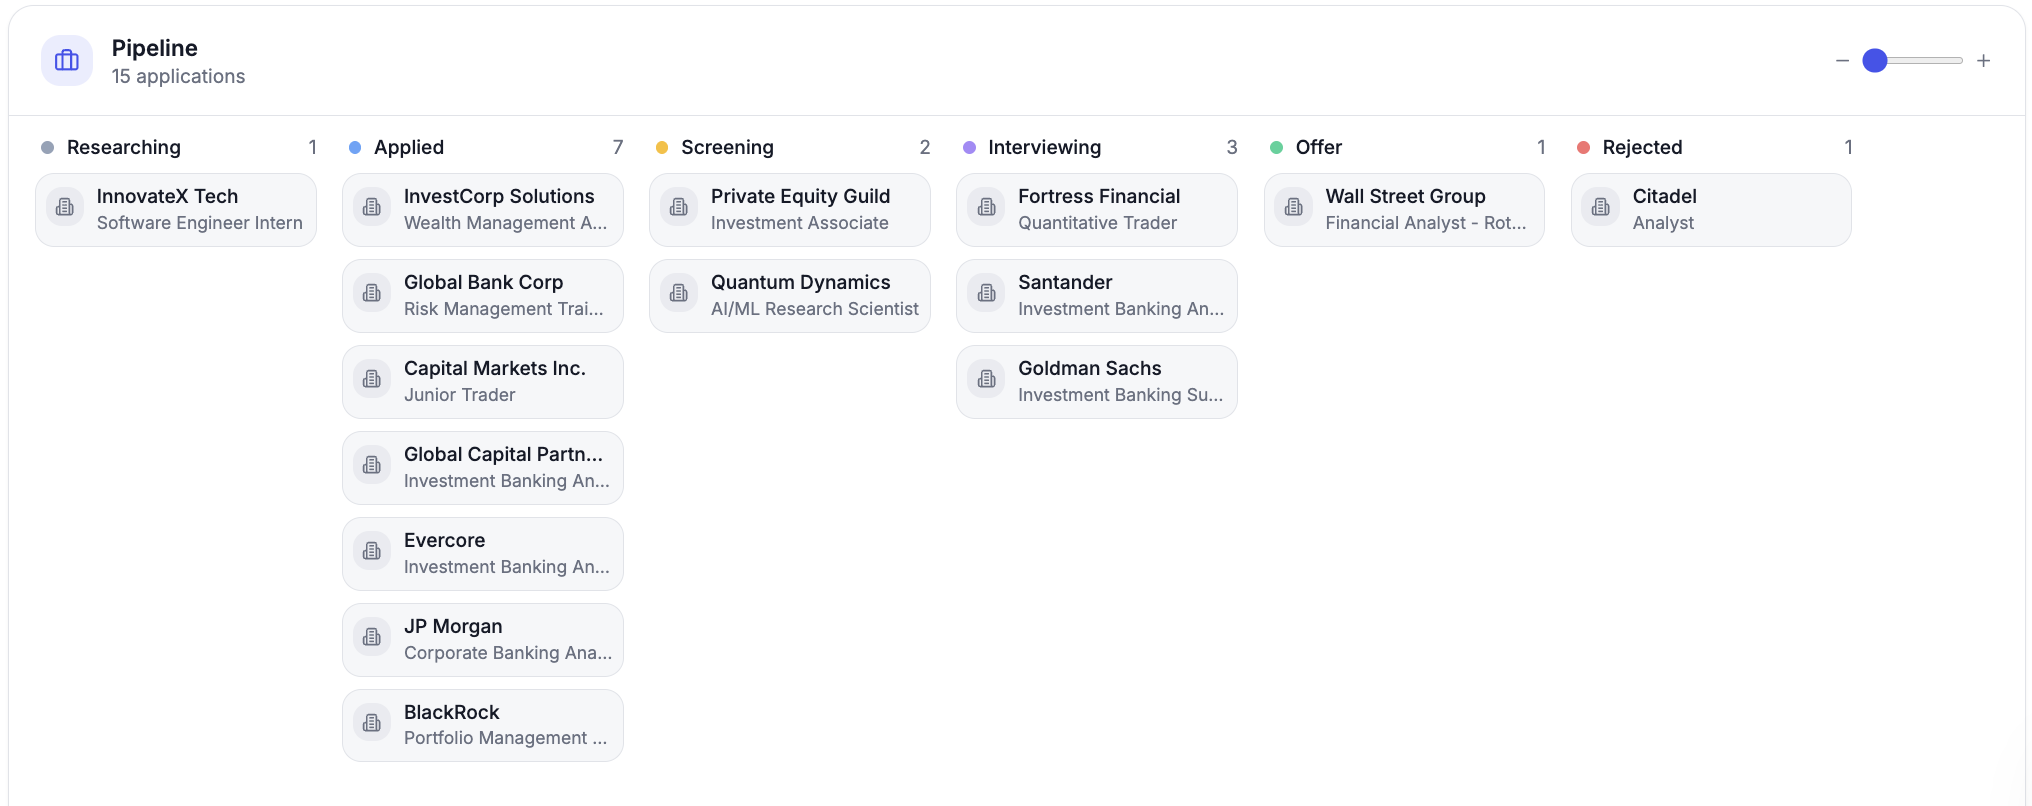Open the Wall Street Group application name

point(1405,196)
